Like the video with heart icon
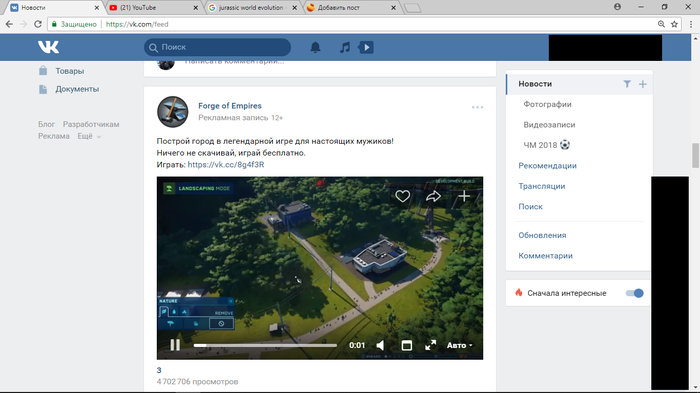 tap(402, 196)
